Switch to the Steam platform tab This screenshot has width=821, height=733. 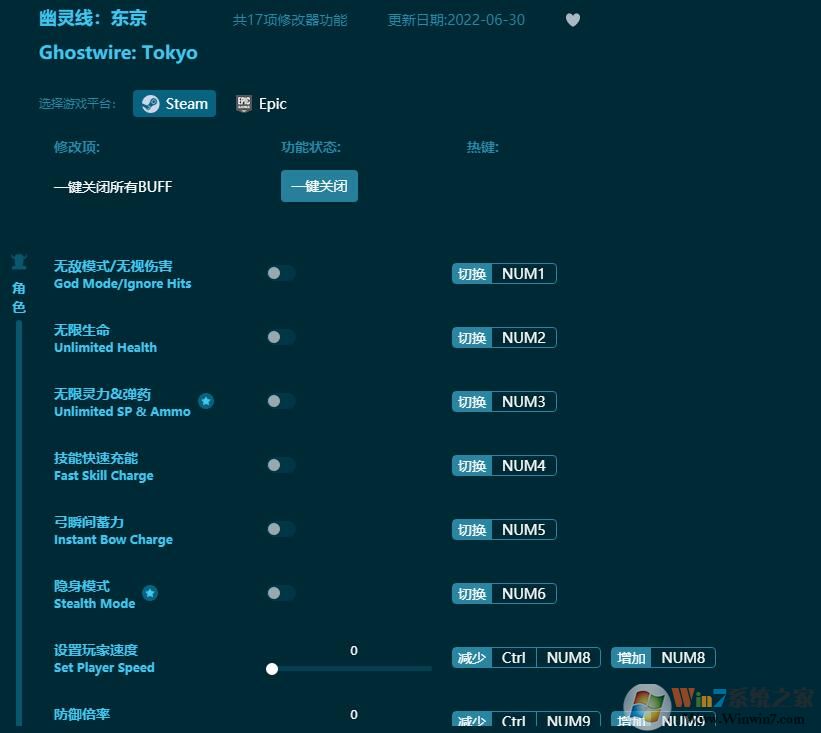(x=174, y=103)
